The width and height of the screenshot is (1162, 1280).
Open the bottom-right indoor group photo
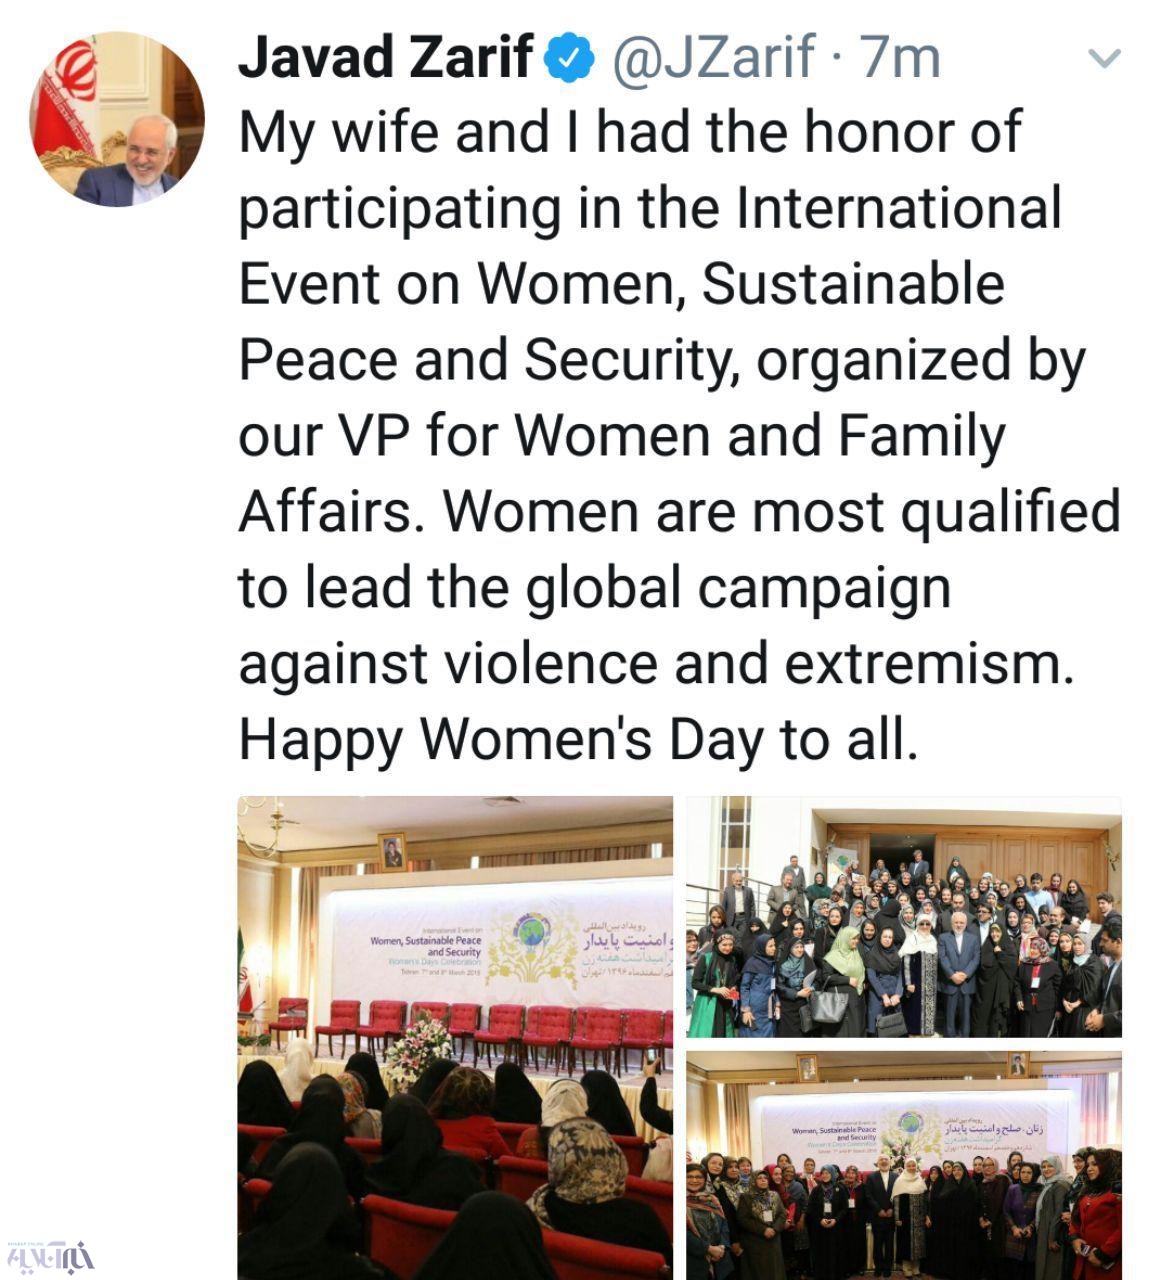click(904, 1165)
